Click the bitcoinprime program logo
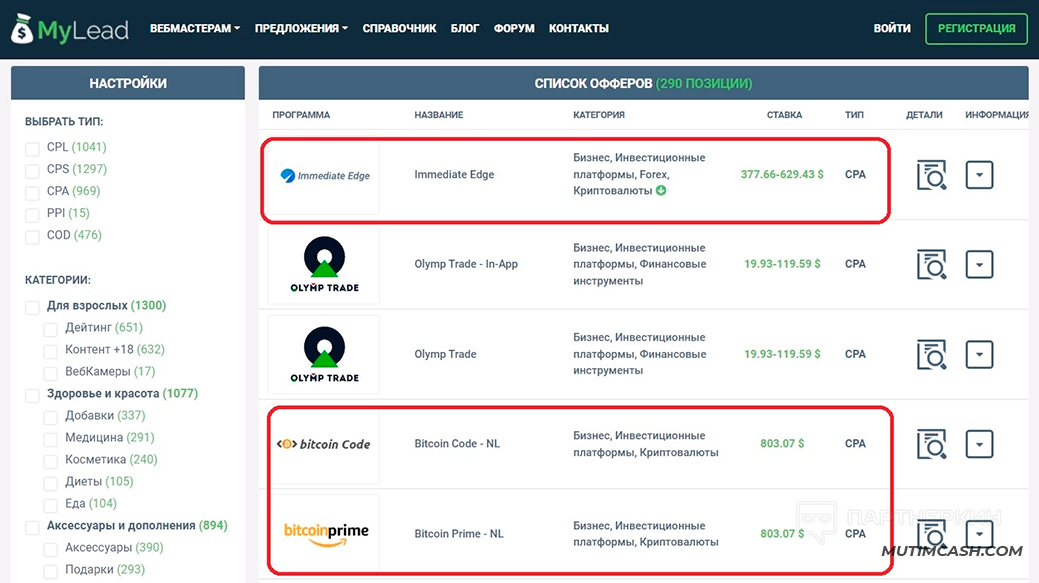The image size is (1039, 583). [326, 534]
